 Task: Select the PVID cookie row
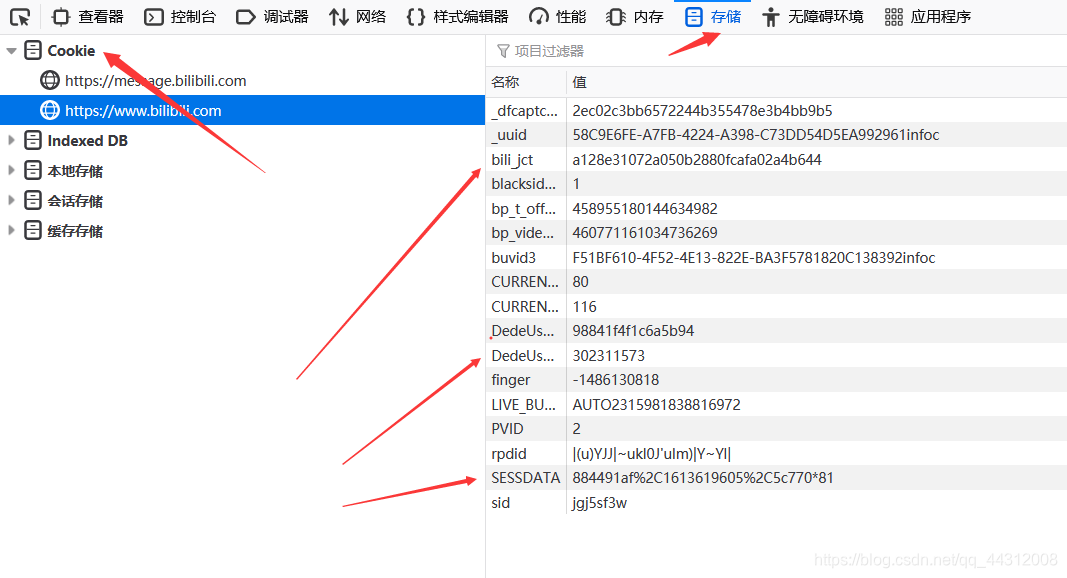tap(776, 429)
